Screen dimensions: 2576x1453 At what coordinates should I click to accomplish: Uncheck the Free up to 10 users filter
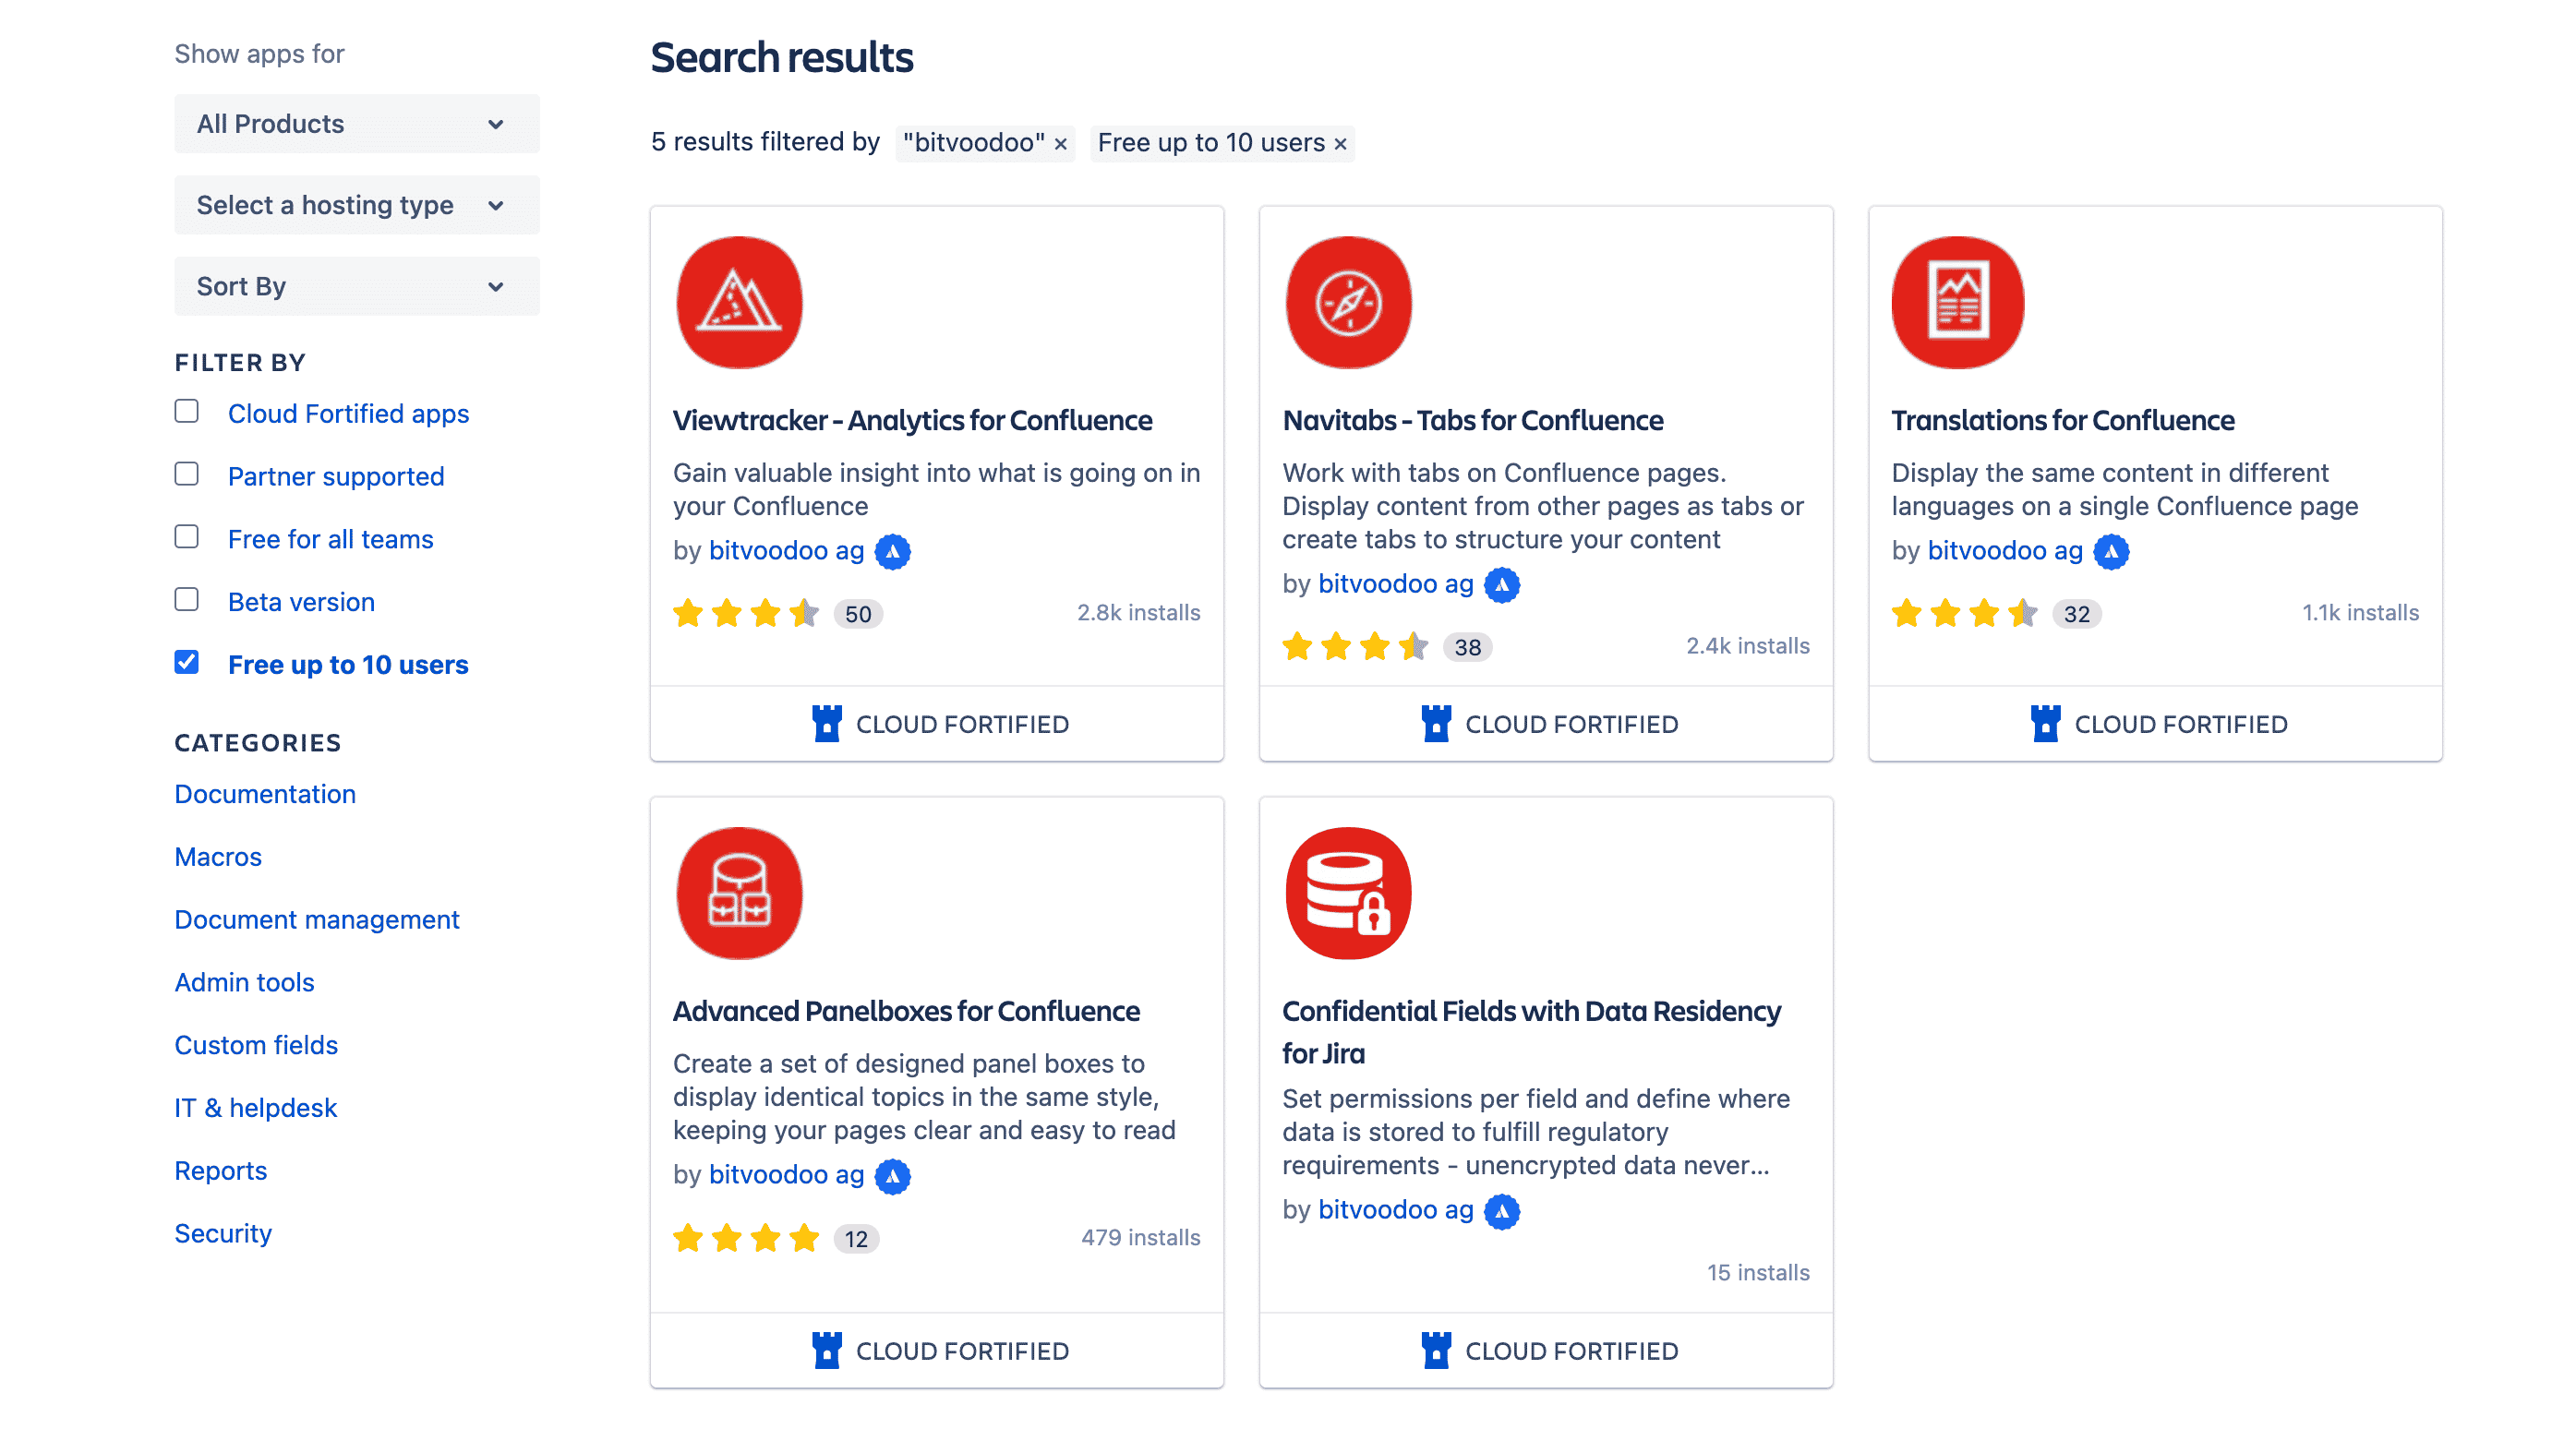click(186, 661)
